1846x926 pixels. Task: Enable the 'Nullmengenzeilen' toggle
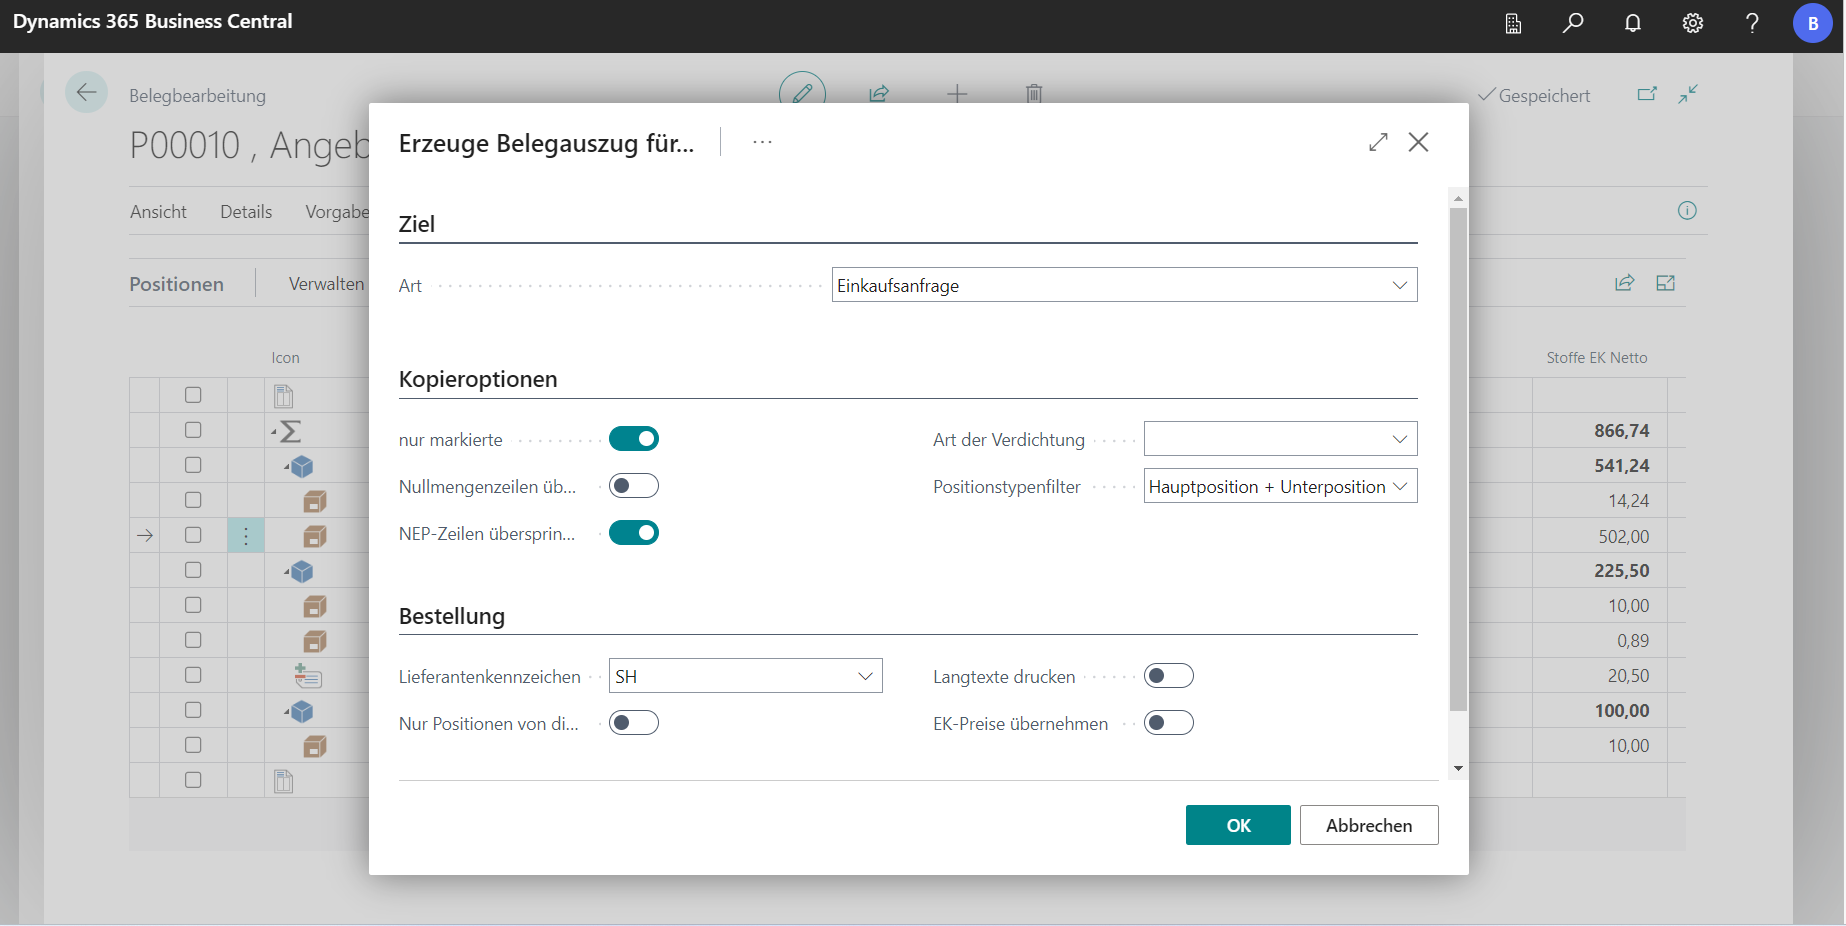[634, 486]
